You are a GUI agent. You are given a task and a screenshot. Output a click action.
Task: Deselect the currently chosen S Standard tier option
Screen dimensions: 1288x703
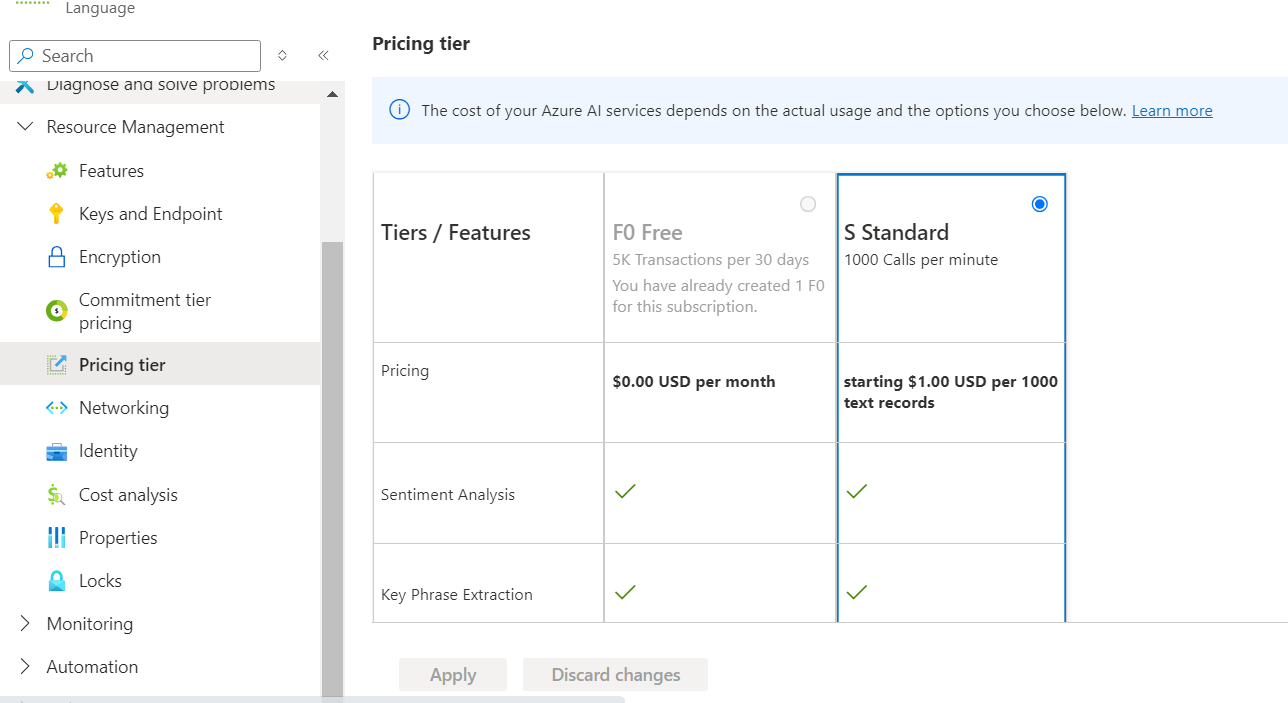pos(1039,203)
